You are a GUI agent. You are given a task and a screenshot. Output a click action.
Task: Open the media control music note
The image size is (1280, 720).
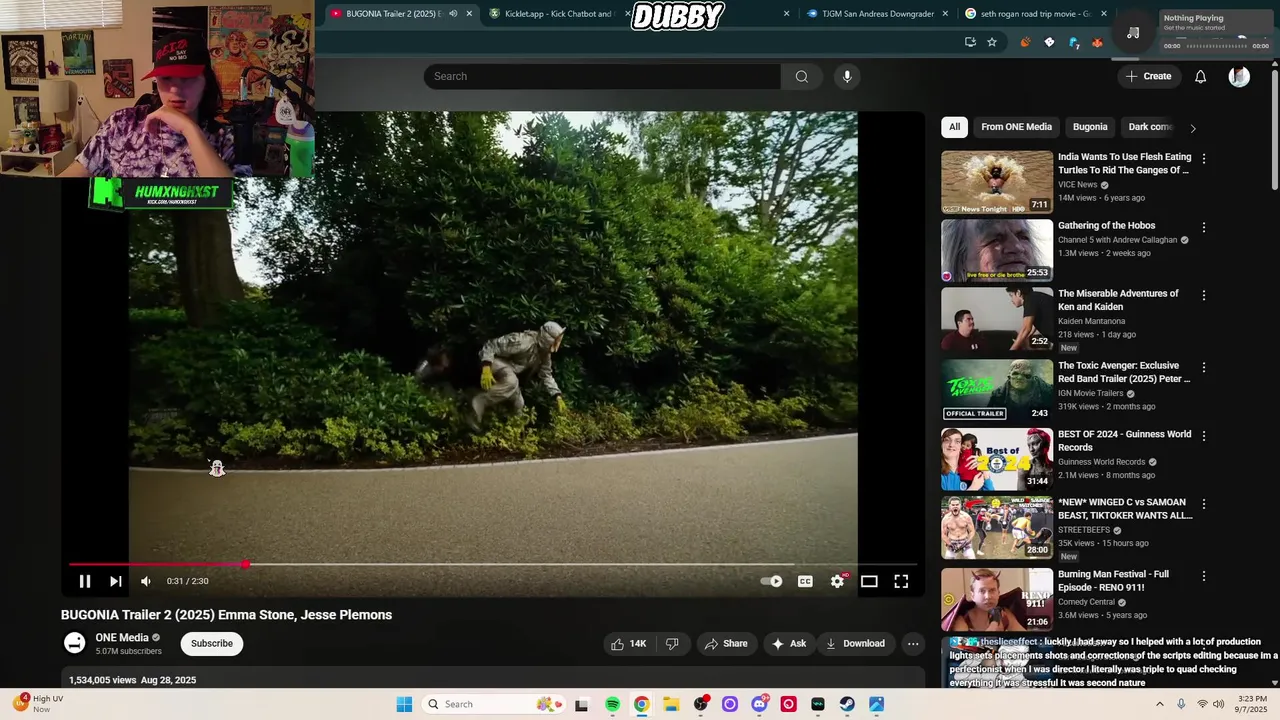click(1133, 33)
